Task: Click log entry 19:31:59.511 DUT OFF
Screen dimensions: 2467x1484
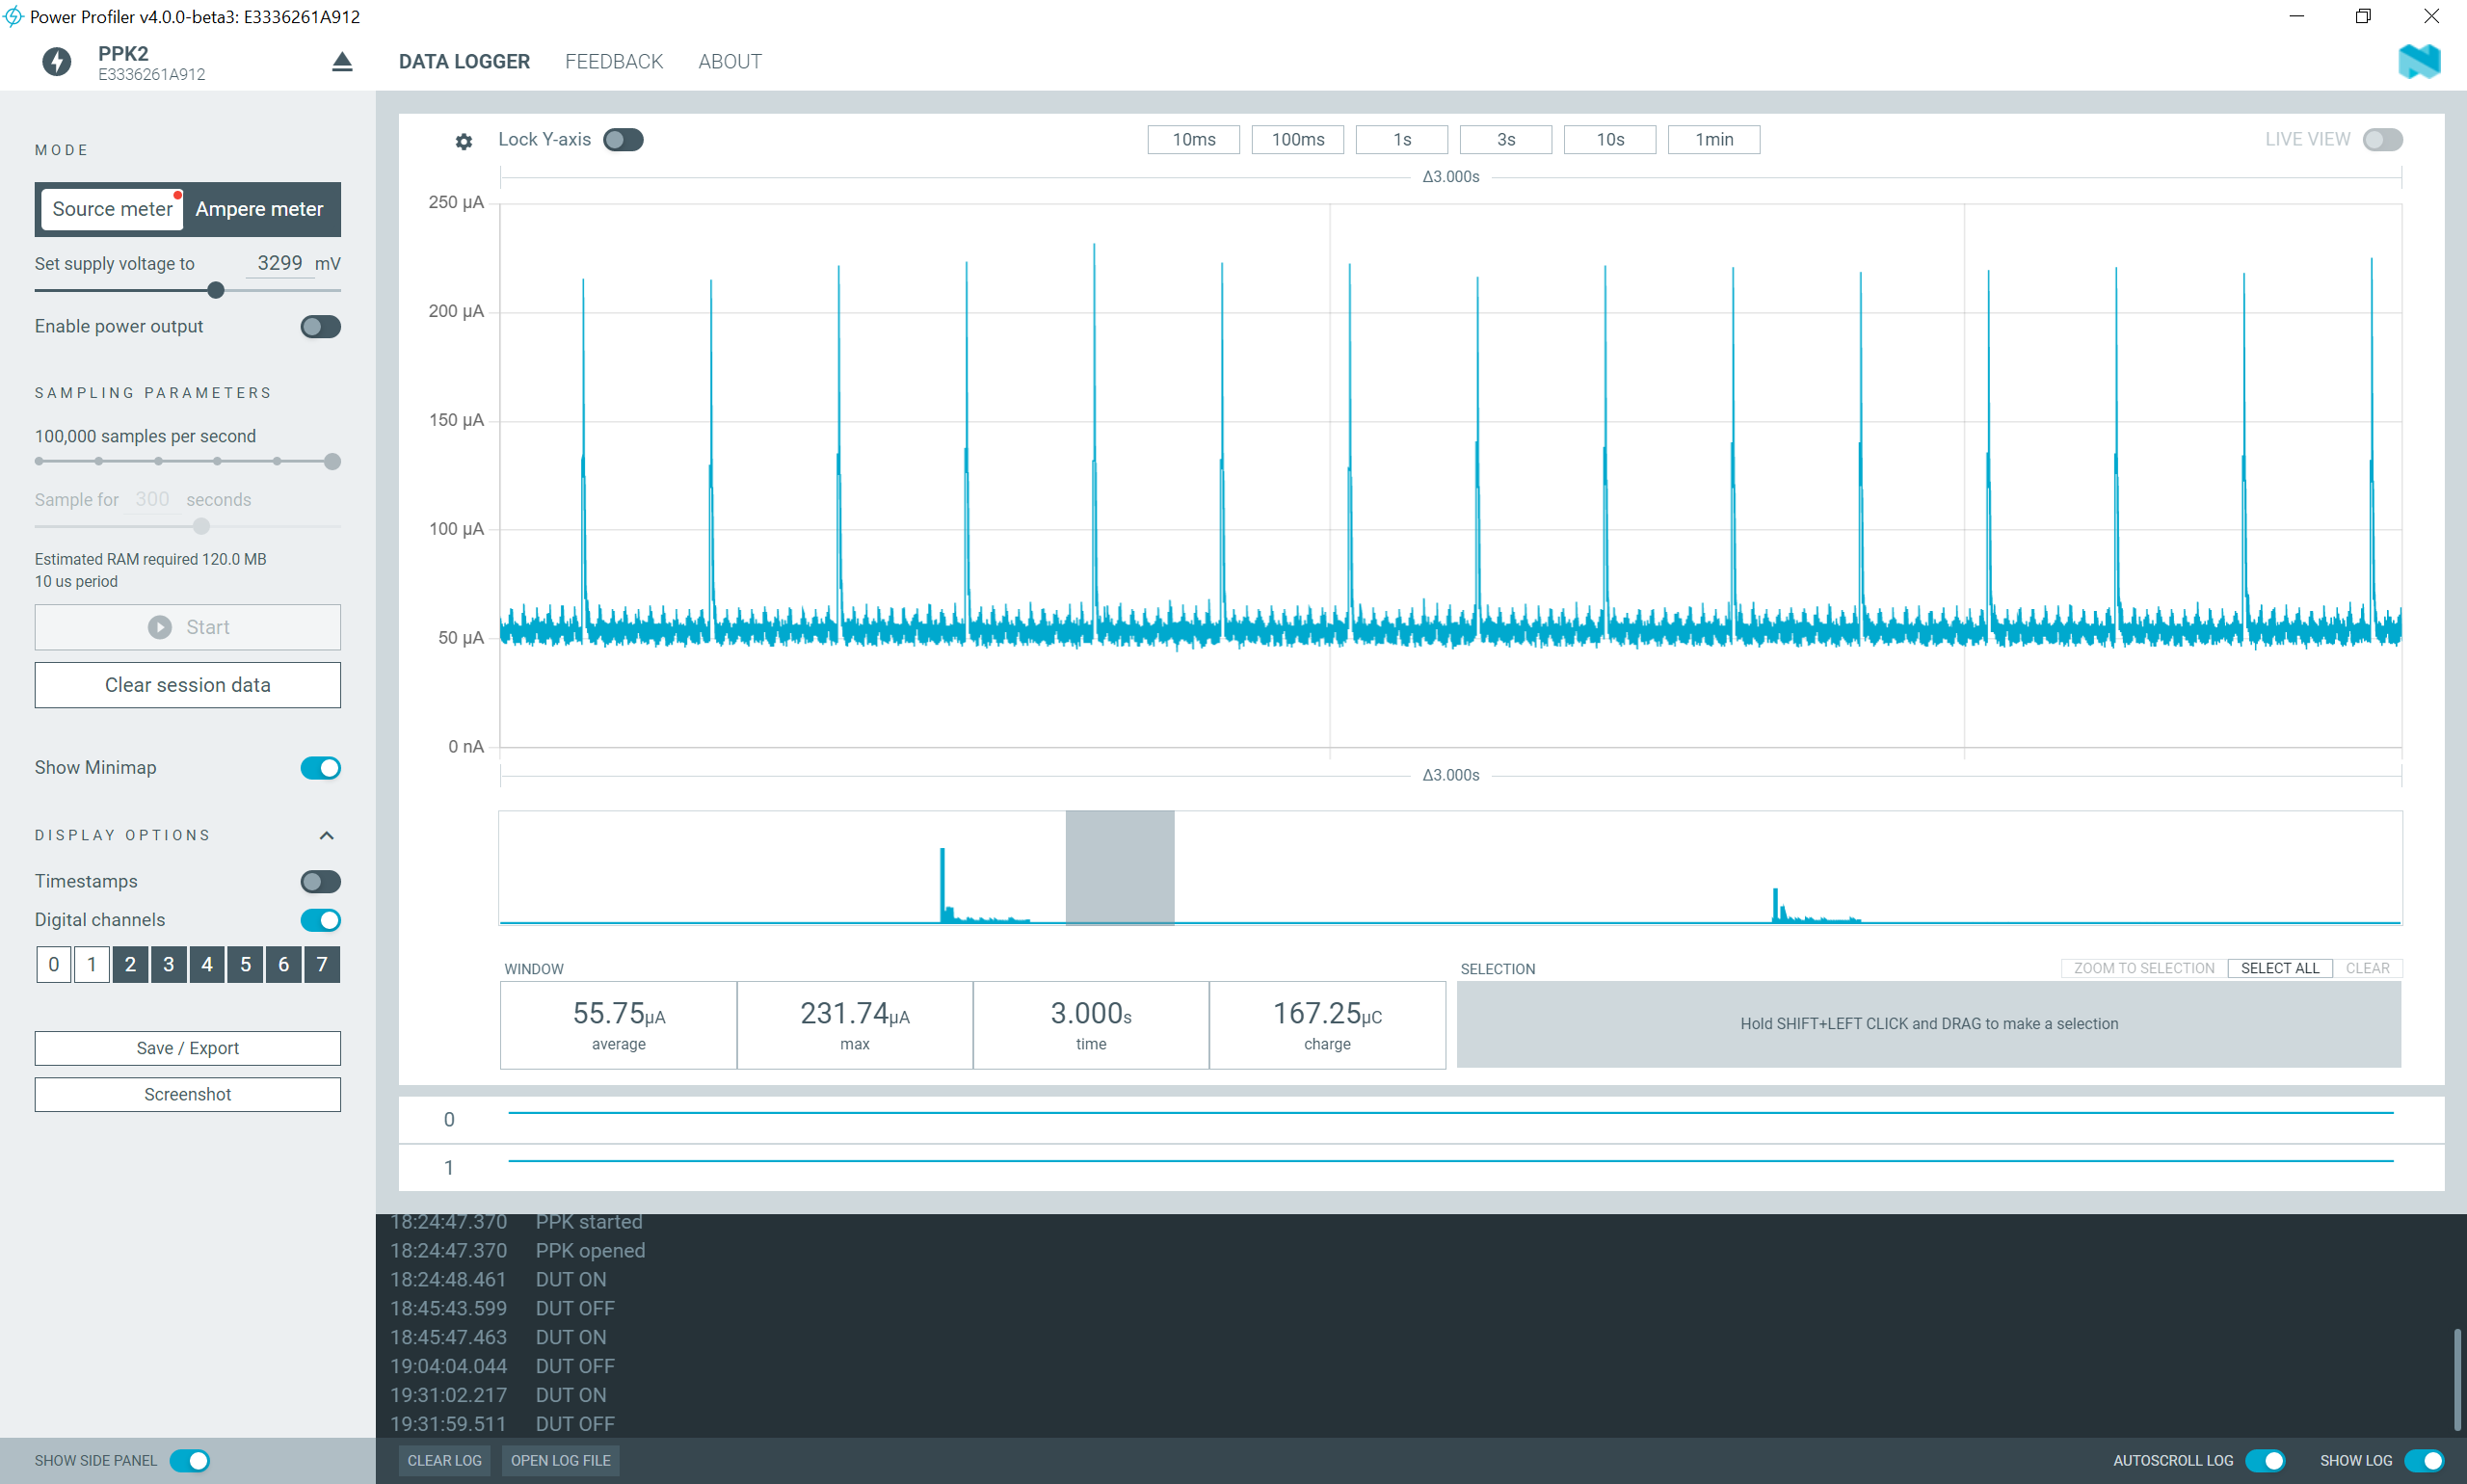Action: [502, 1424]
